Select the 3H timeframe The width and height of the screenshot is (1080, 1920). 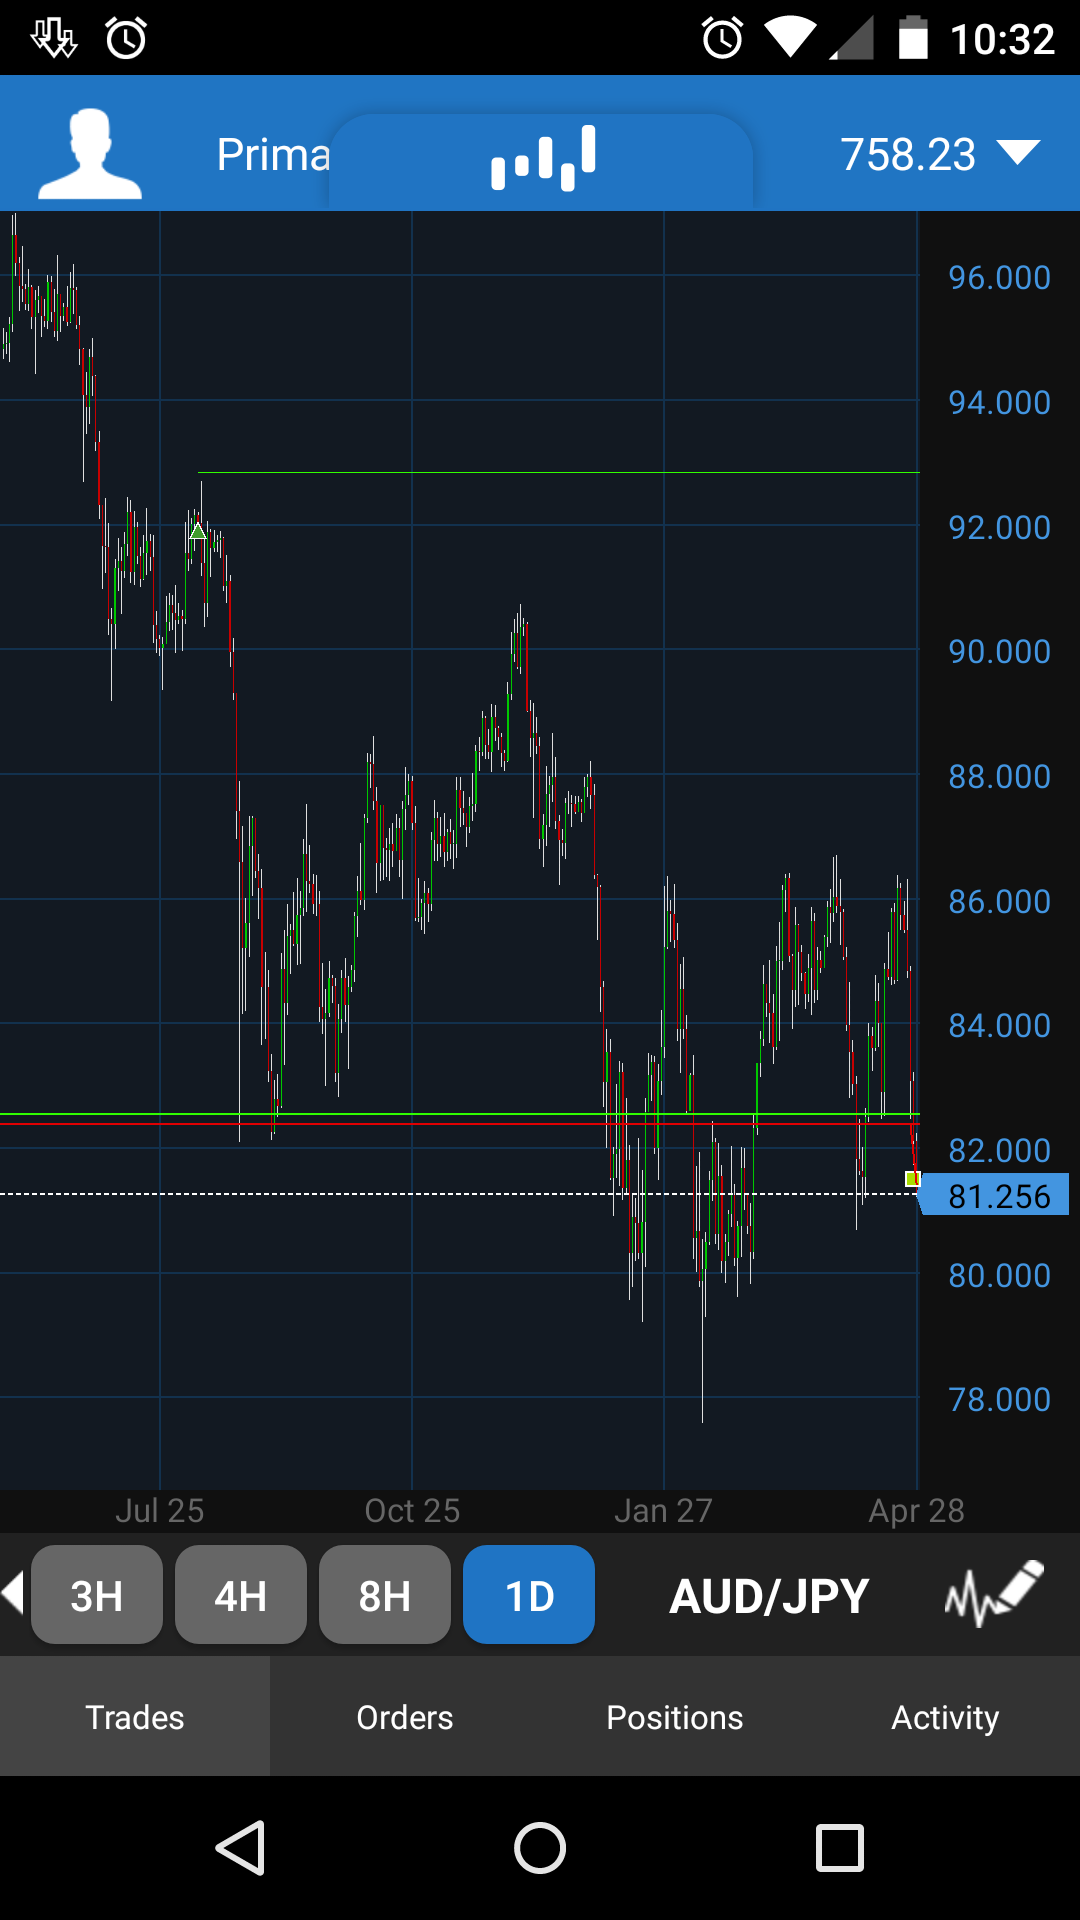tap(97, 1594)
